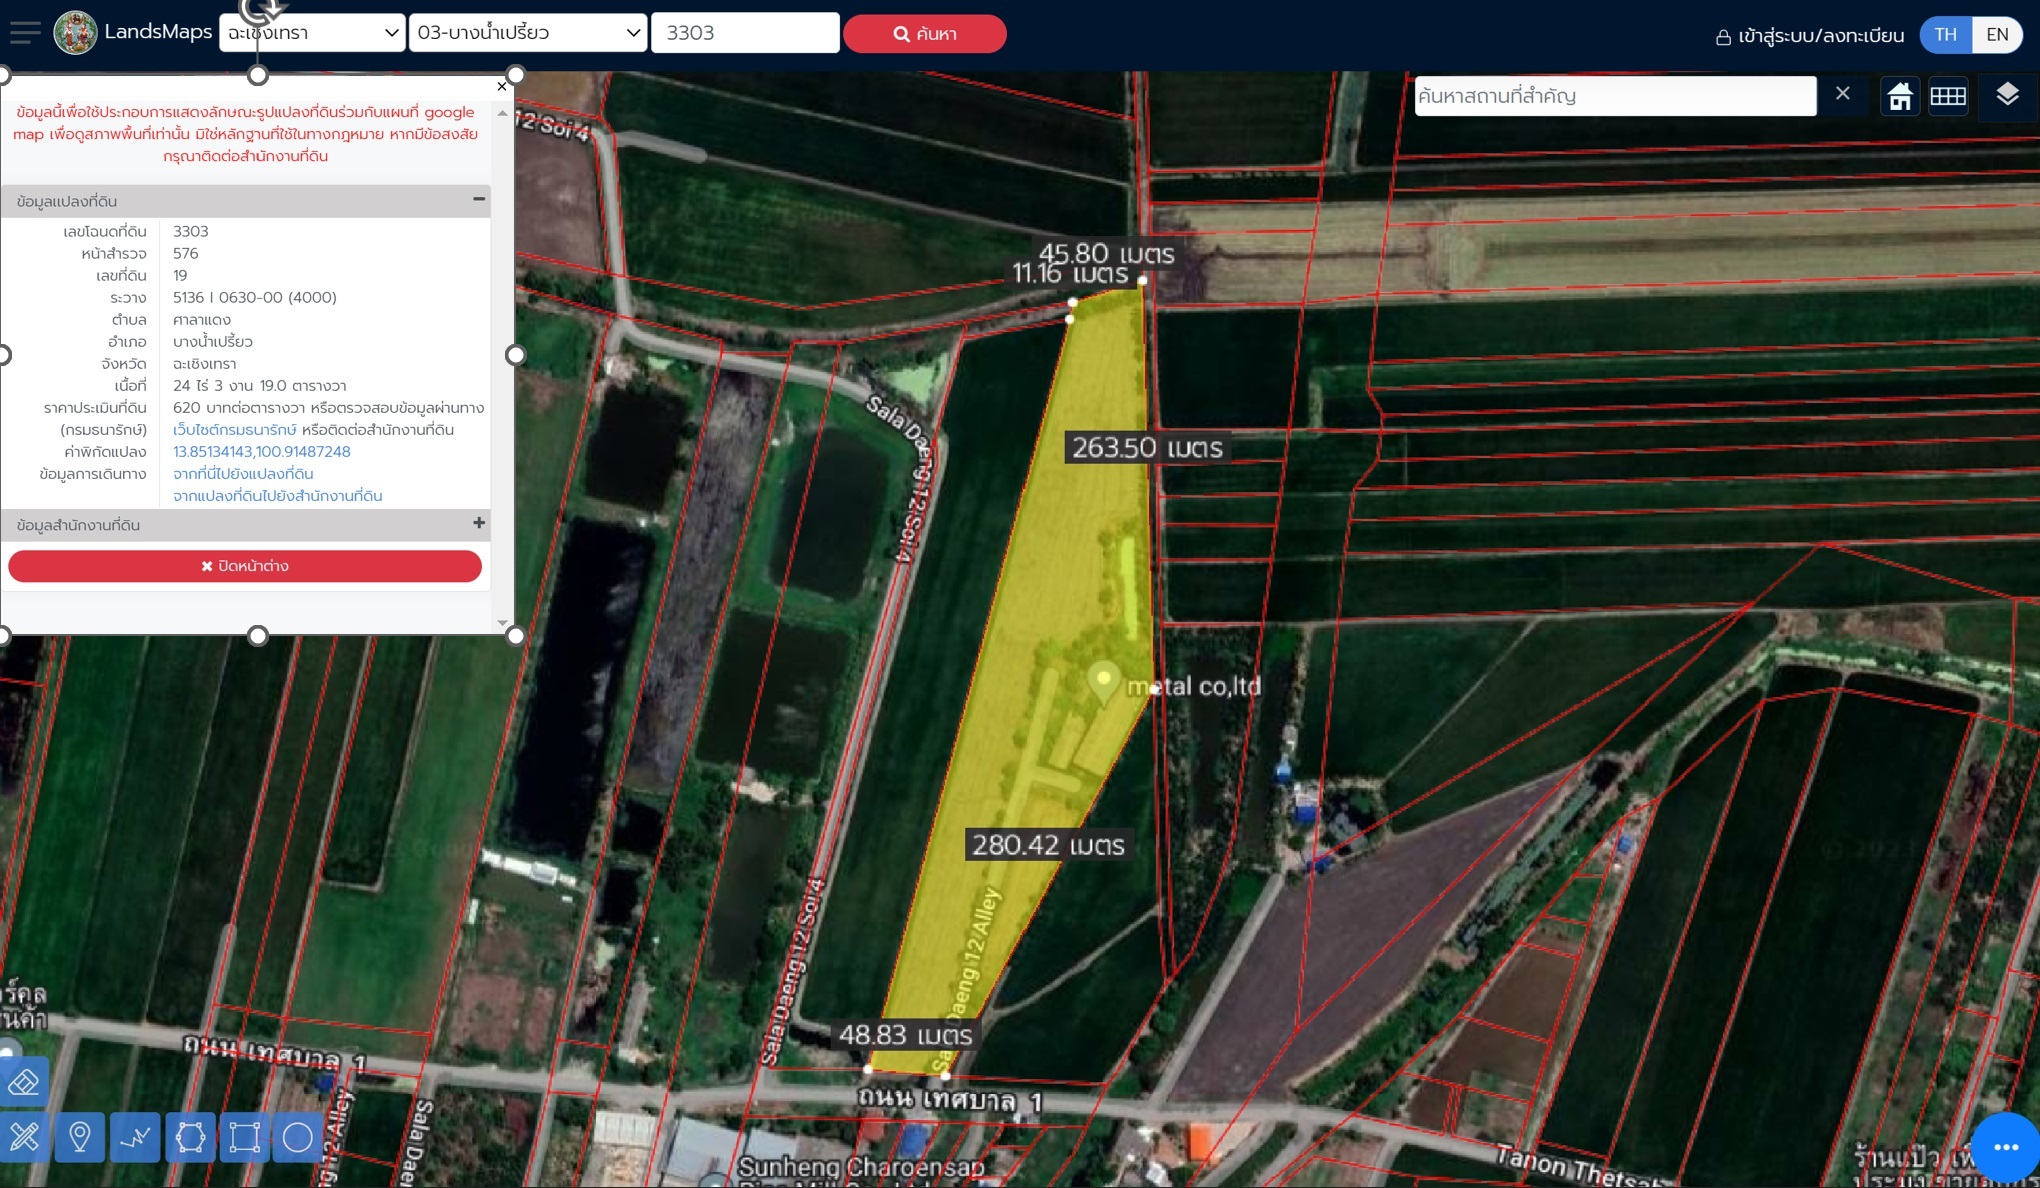Open the hamburger main menu
2040x1188 pixels.
click(x=25, y=33)
